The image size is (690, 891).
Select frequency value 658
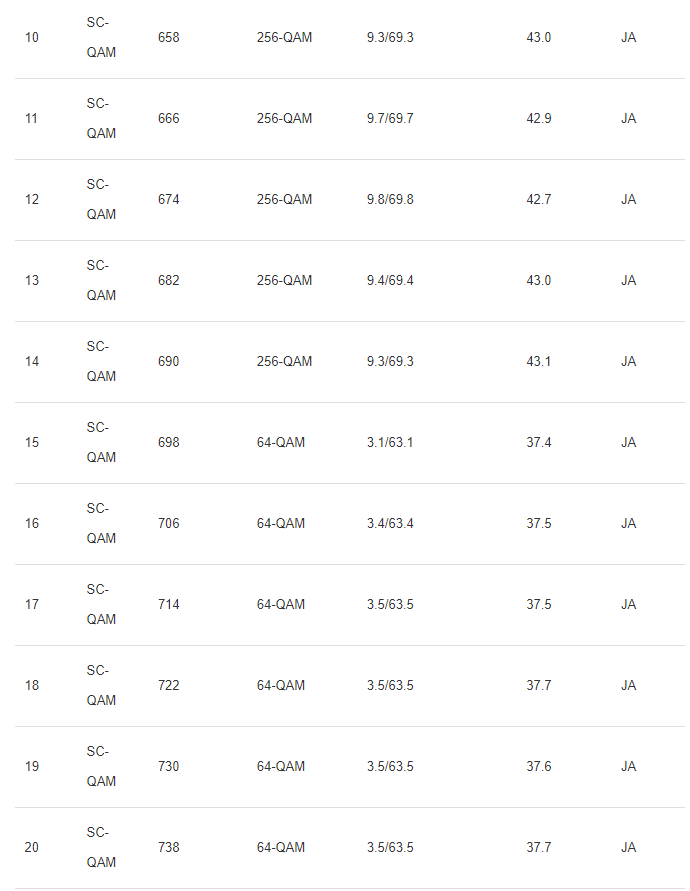coord(169,38)
